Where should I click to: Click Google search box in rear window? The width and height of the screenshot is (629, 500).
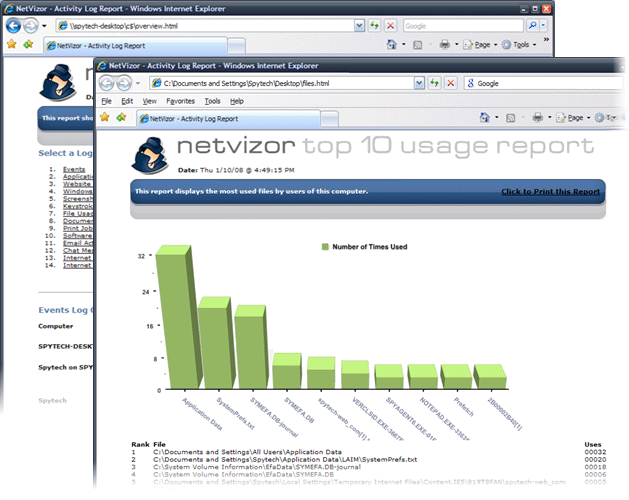point(463,26)
